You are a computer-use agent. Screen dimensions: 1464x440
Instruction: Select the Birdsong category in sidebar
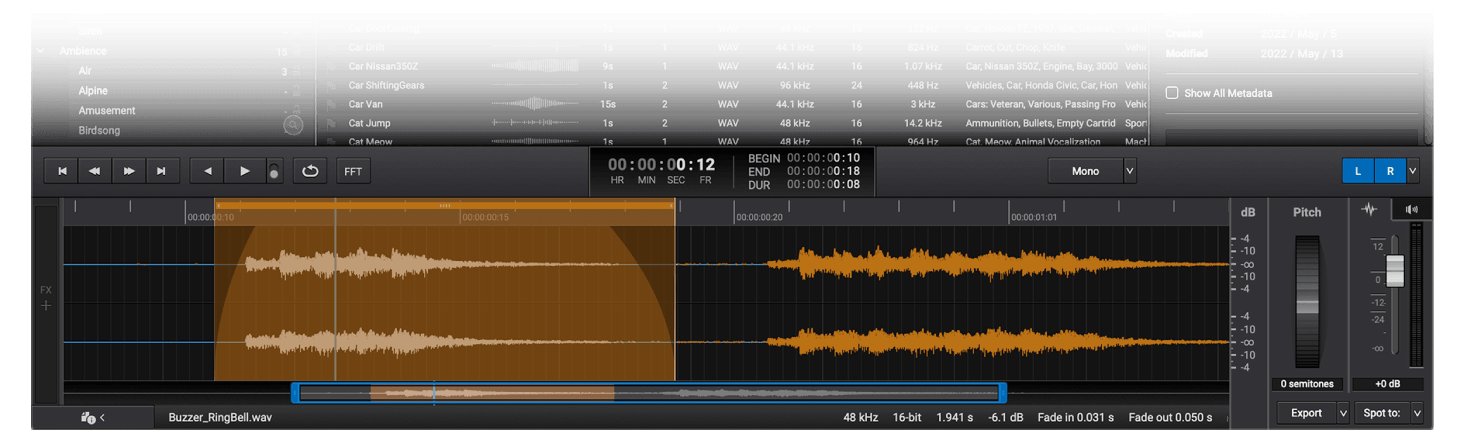pyautogui.click(x=100, y=131)
